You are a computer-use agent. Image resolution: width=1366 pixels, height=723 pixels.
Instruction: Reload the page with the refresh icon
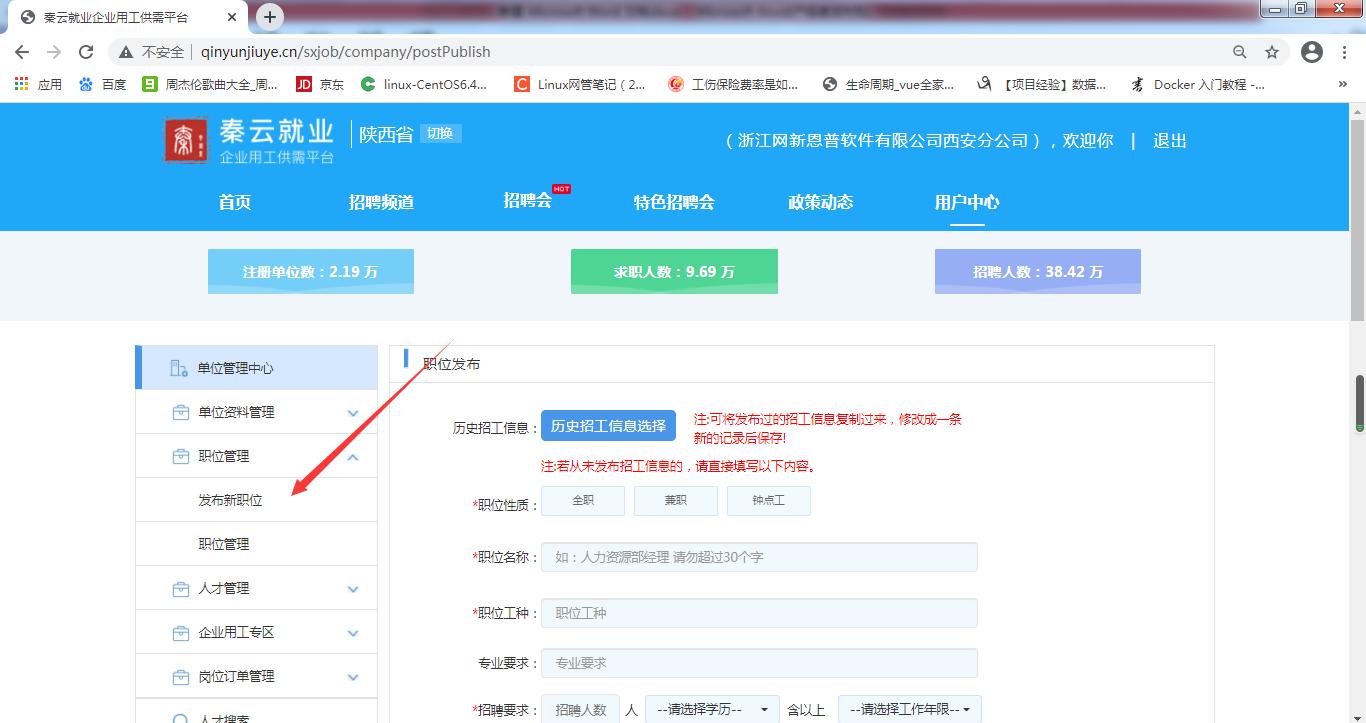click(86, 52)
